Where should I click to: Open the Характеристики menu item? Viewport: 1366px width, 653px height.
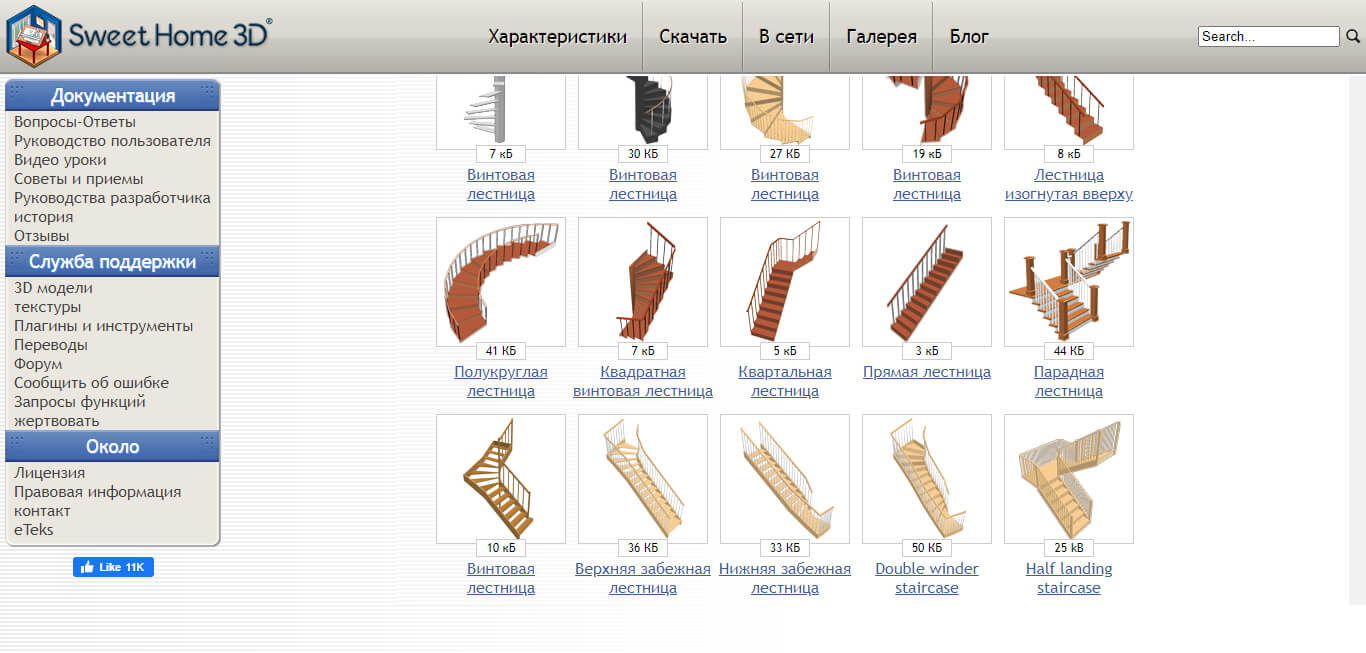[557, 37]
